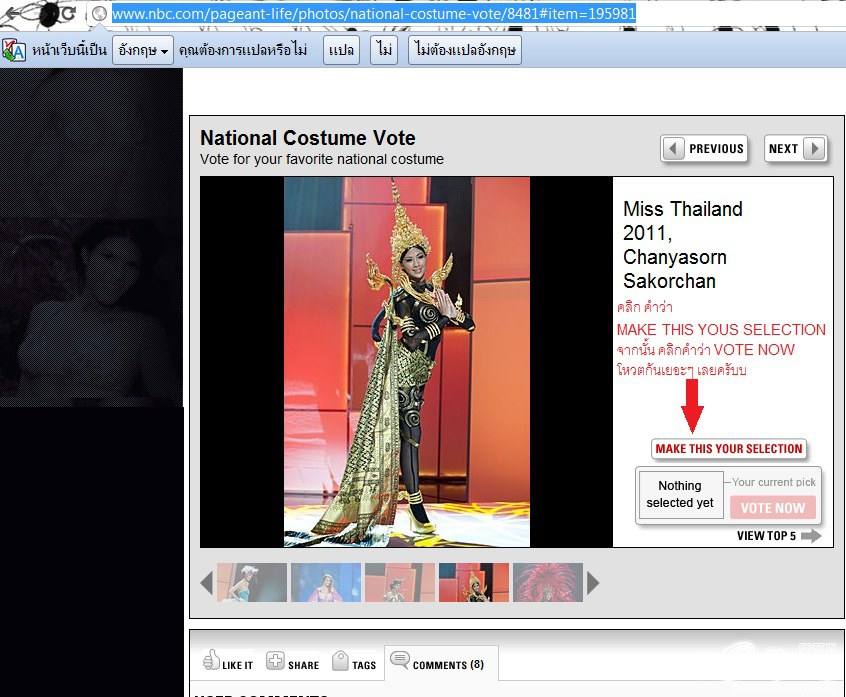
Task: Open the VIEW TOP 5 link
Action: point(779,536)
